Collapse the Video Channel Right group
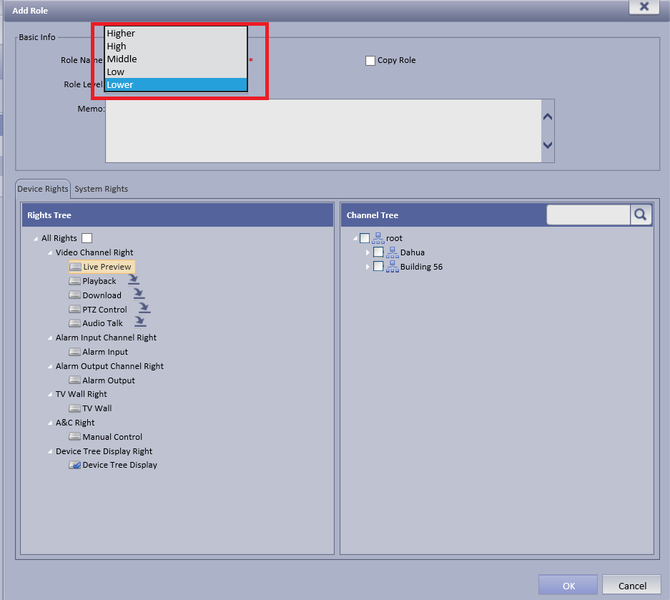 [x=50, y=253]
